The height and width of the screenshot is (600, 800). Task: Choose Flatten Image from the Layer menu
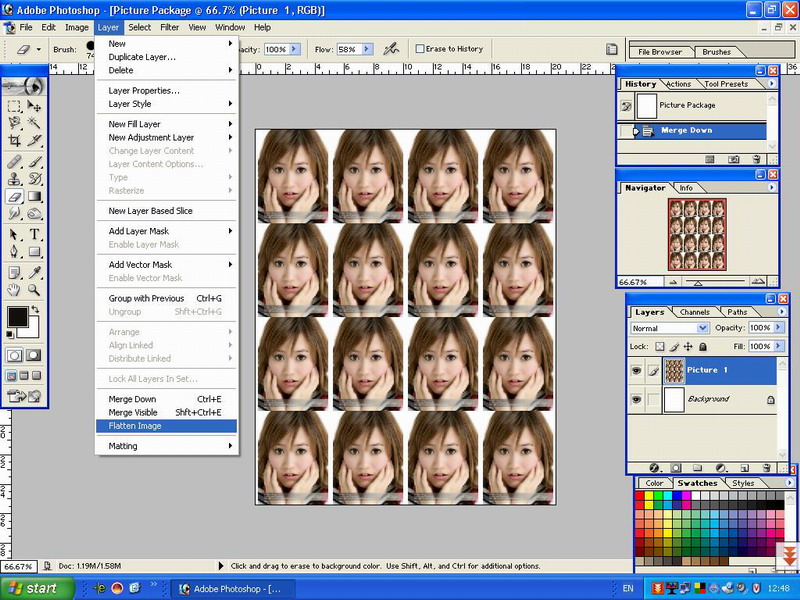[135, 426]
